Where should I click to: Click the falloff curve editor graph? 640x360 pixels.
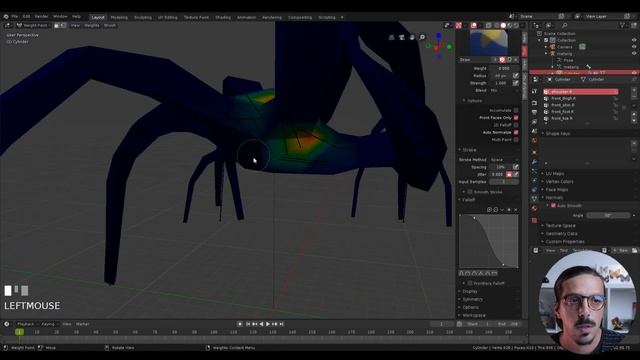point(489,241)
